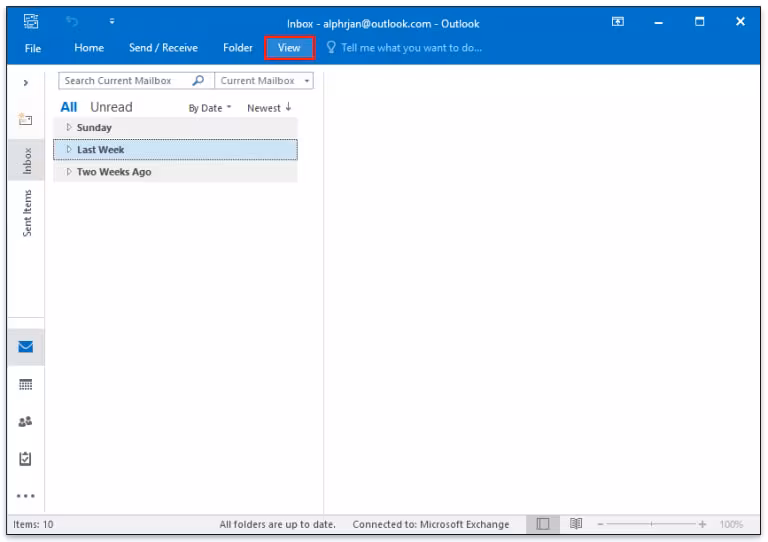Open the Customize Quick Access Toolbar arrow
The width and height of the screenshot is (768, 542).
coord(112,21)
